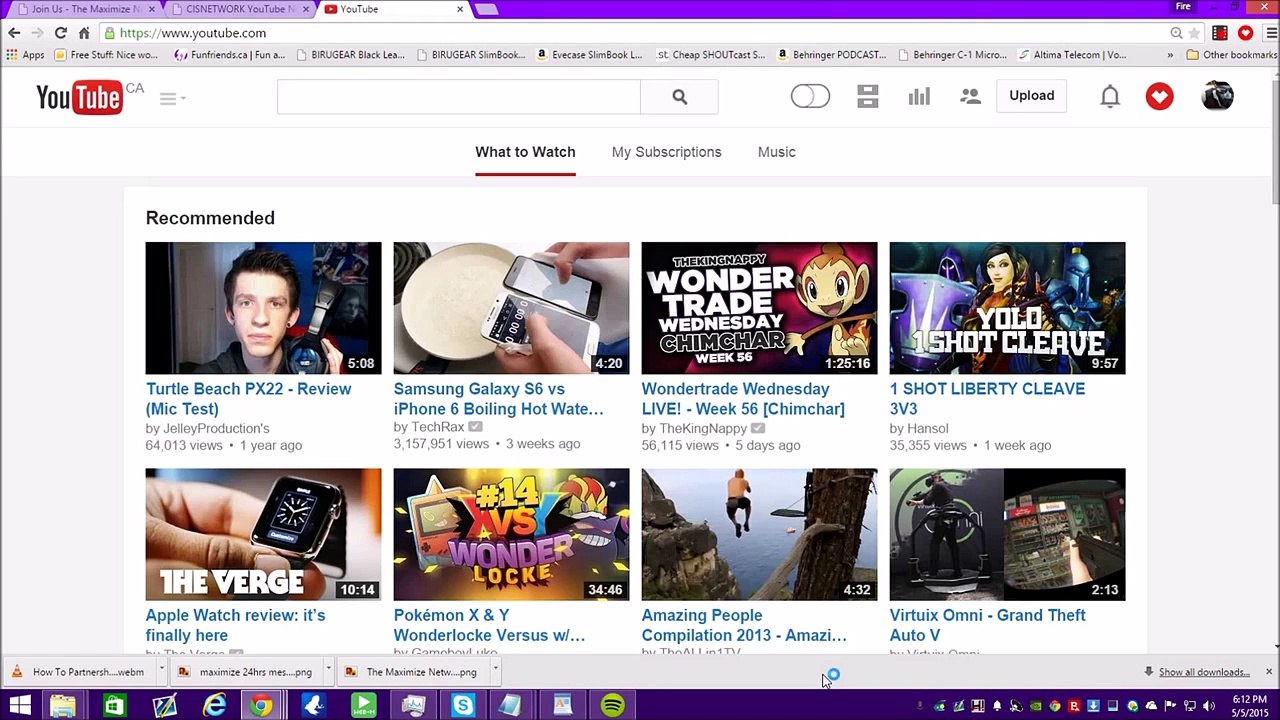Open the notifications bell
1280x720 pixels.
(x=1110, y=96)
